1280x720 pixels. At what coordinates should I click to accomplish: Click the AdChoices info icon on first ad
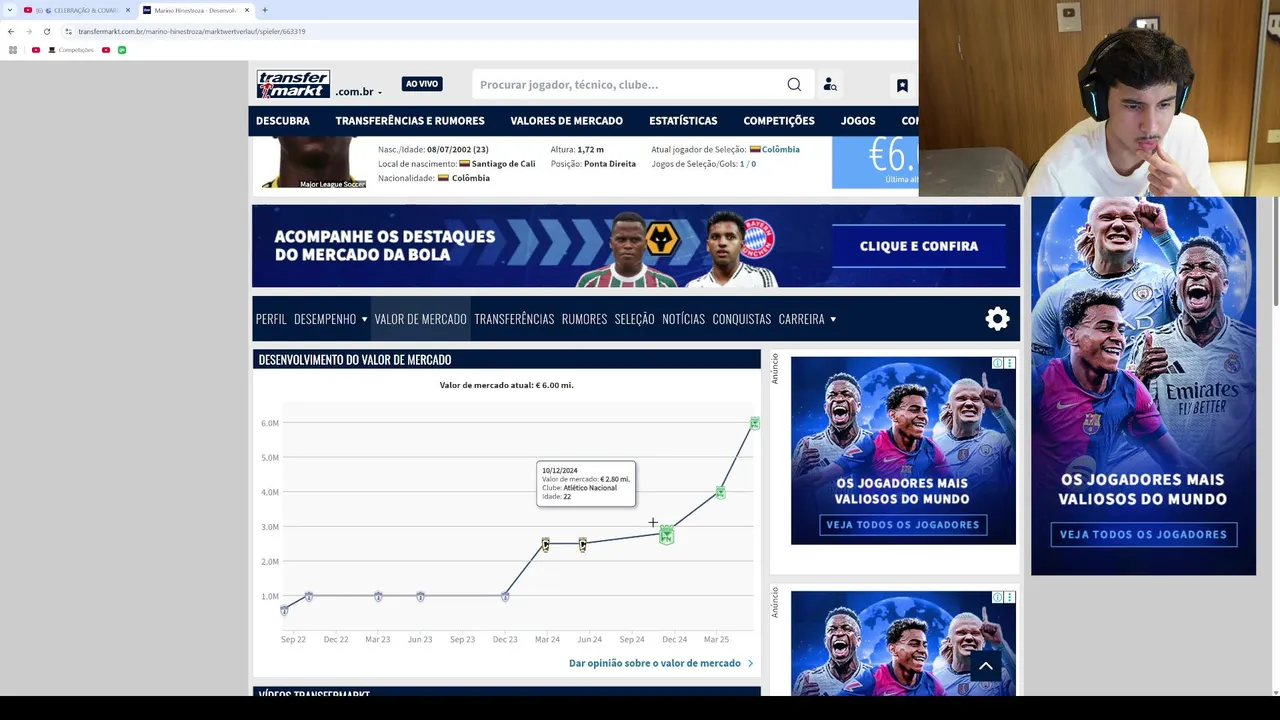(x=997, y=363)
